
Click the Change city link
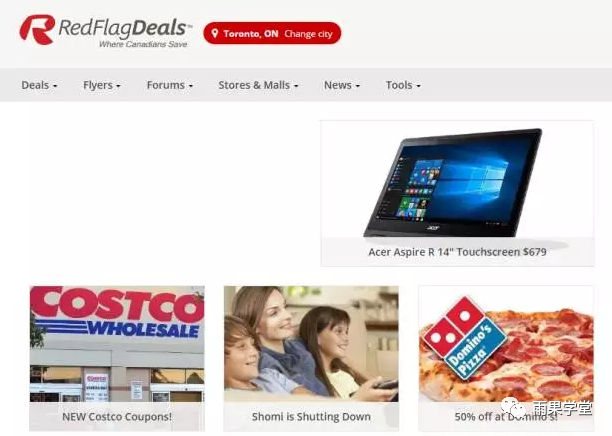[x=308, y=34]
